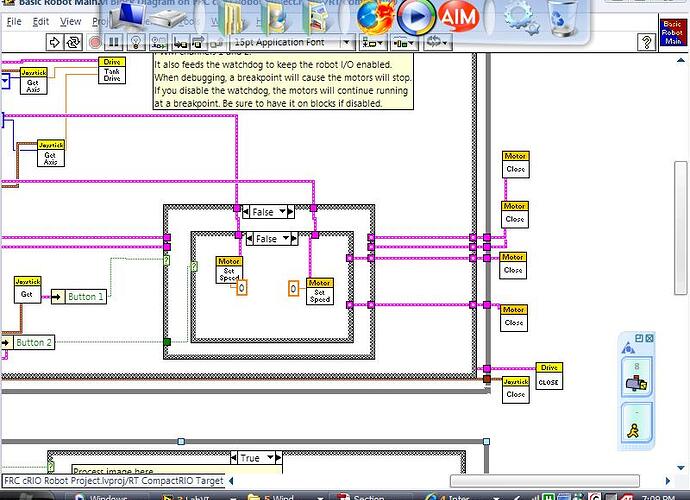Select the Joystick Get node near Button 1
This screenshot has width=690, height=500.
click(x=27, y=290)
